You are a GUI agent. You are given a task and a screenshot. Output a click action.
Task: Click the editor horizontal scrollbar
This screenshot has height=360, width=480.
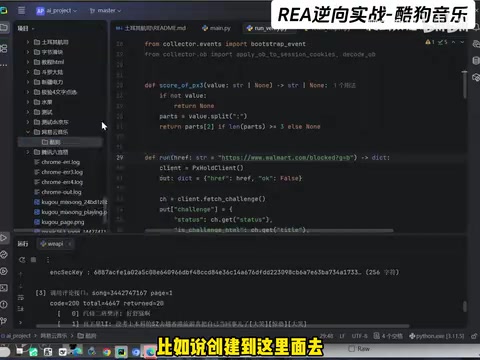coord(269,230)
